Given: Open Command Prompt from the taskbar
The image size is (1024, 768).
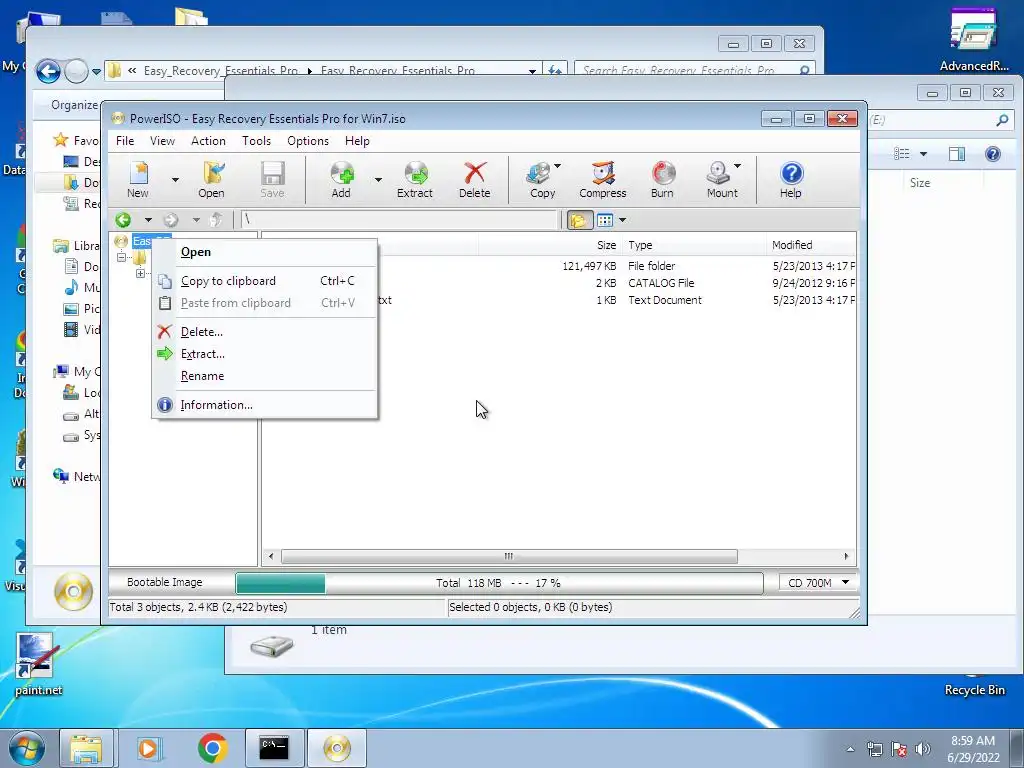Looking at the screenshot, I should [274, 748].
